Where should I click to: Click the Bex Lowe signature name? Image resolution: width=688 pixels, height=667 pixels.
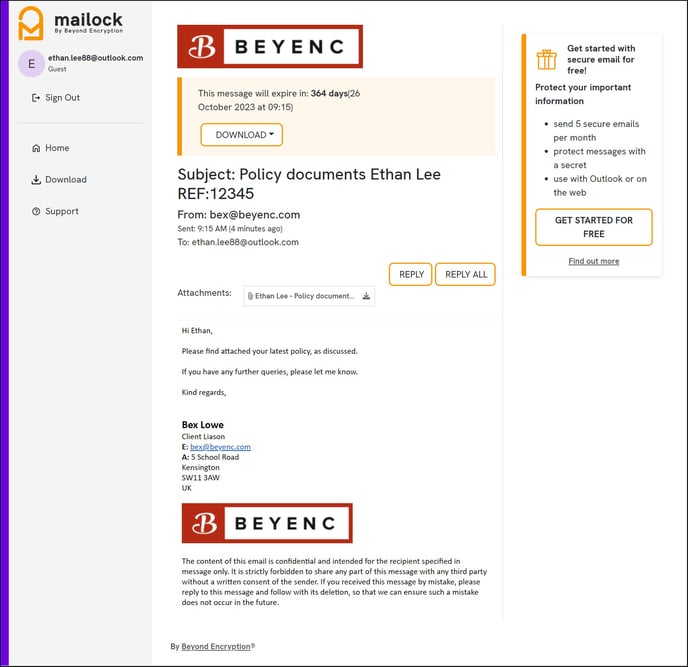203,425
